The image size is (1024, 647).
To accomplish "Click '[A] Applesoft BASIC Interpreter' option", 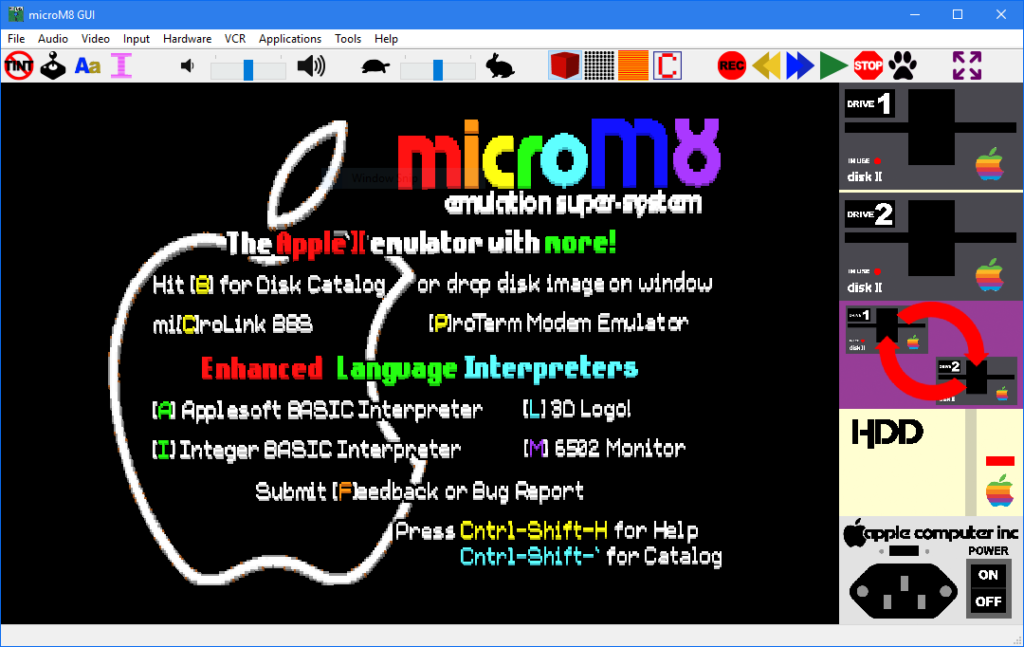I will [x=317, y=410].
